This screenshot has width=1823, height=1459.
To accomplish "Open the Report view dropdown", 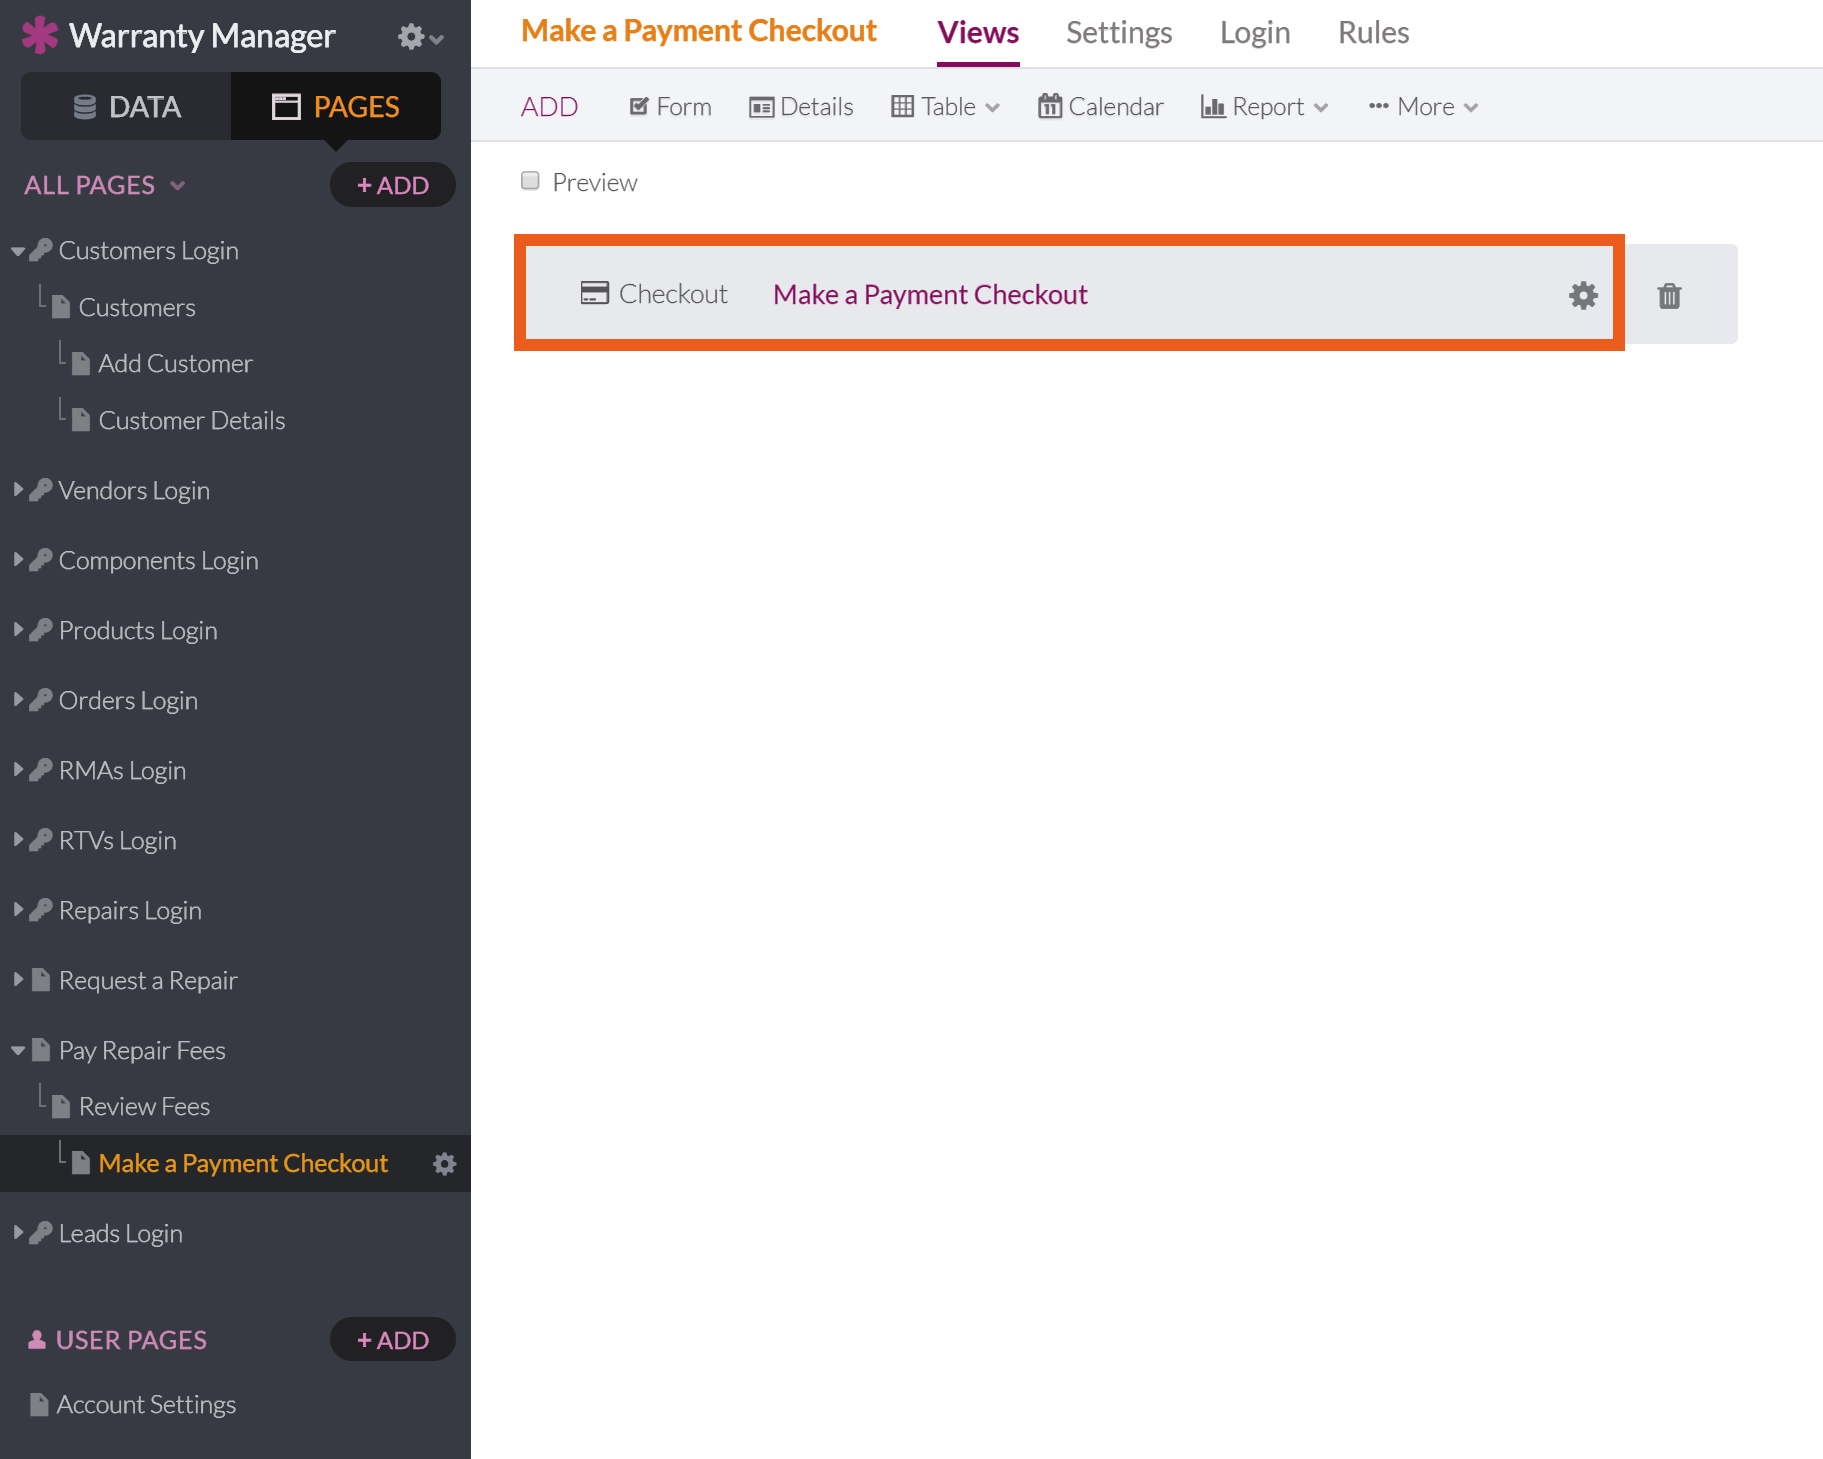I will 1264,106.
